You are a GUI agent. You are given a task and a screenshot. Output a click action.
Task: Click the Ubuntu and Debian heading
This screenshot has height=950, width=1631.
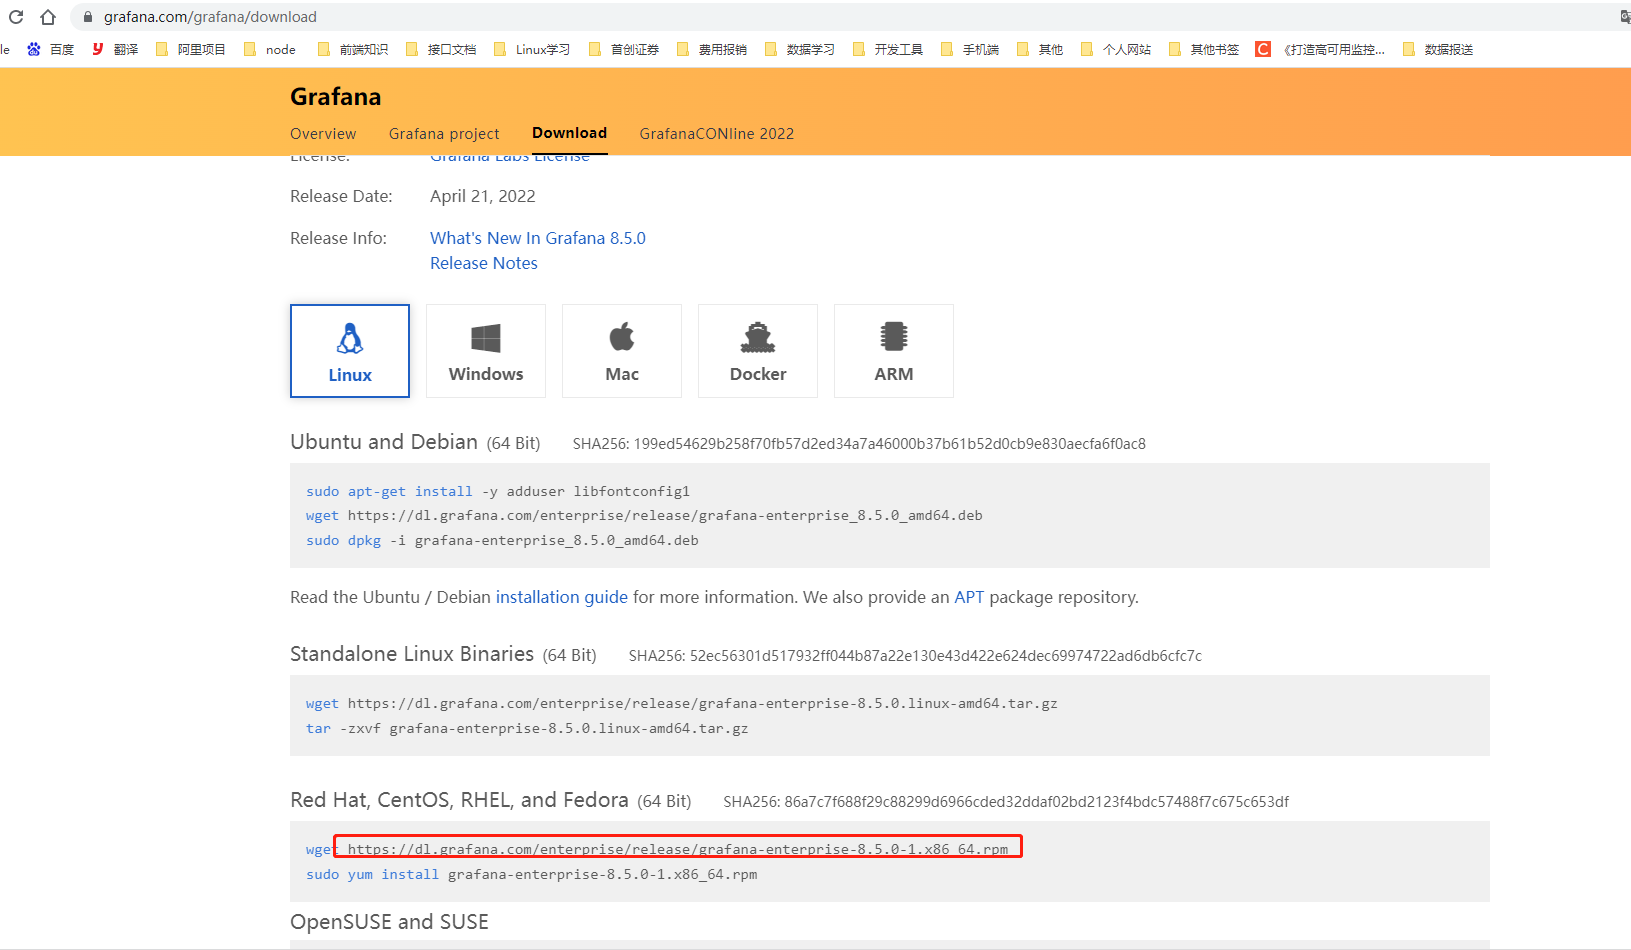[384, 442]
